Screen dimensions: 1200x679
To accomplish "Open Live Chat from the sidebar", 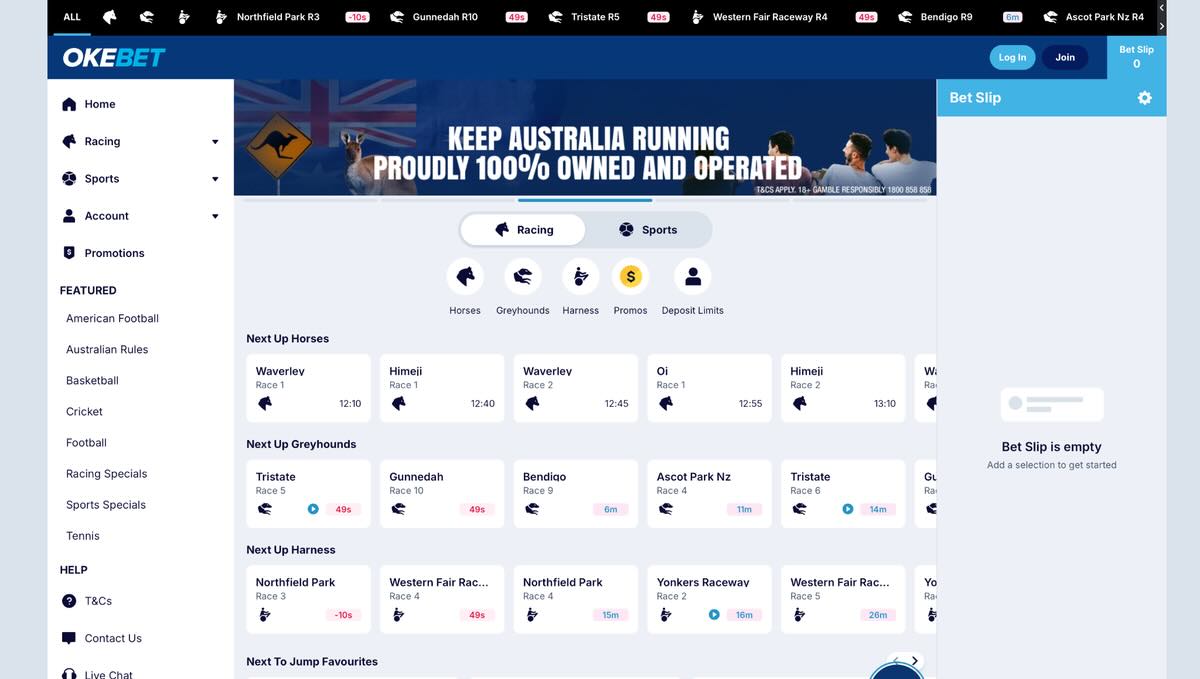I will [109, 673].
